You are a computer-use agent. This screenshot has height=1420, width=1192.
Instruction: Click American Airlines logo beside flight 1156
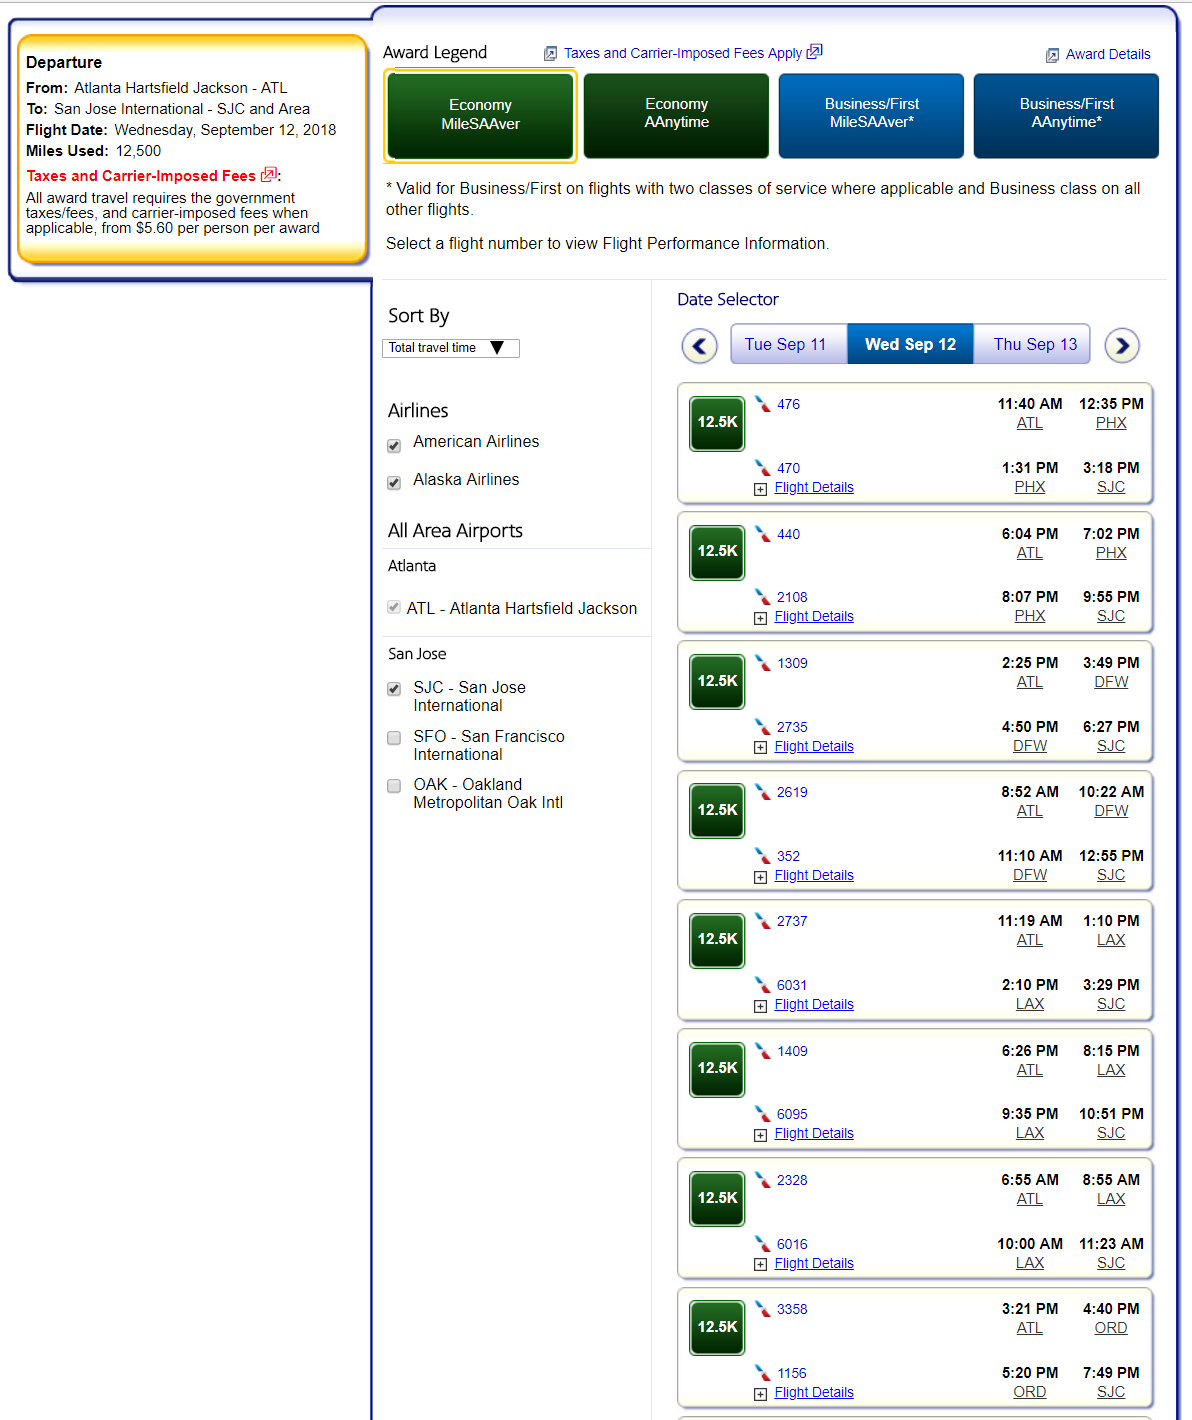762,1373
